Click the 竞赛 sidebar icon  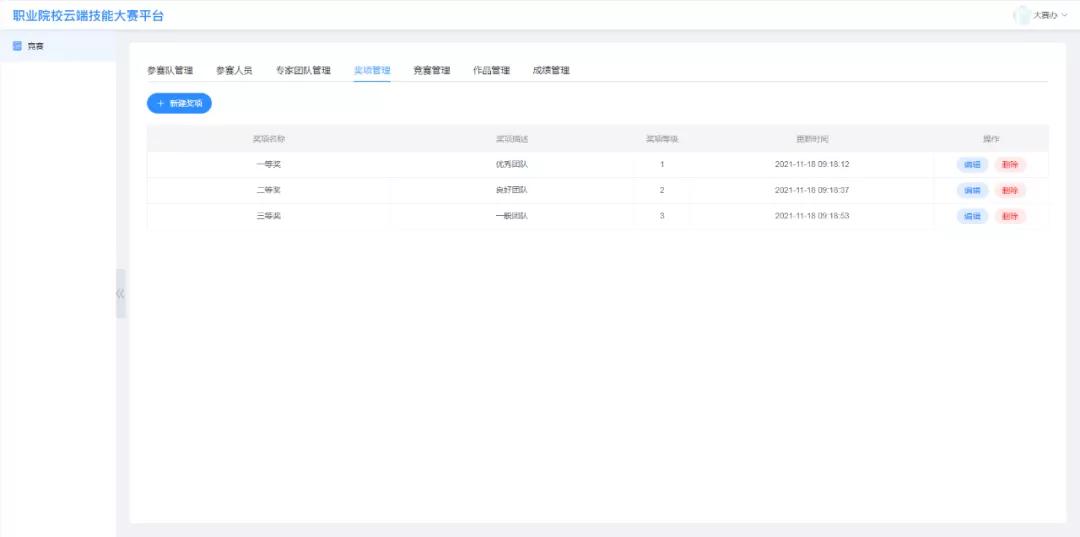[x=17, y=46]
